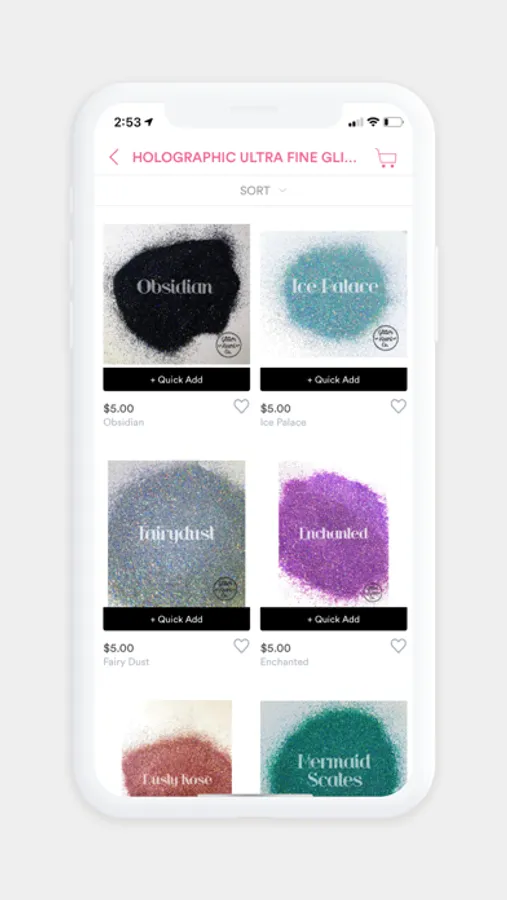This screenshot has height=900, width=507.
Task: Select the Holographic Ultra Fine page title
Action: click(x=245, y=157)
